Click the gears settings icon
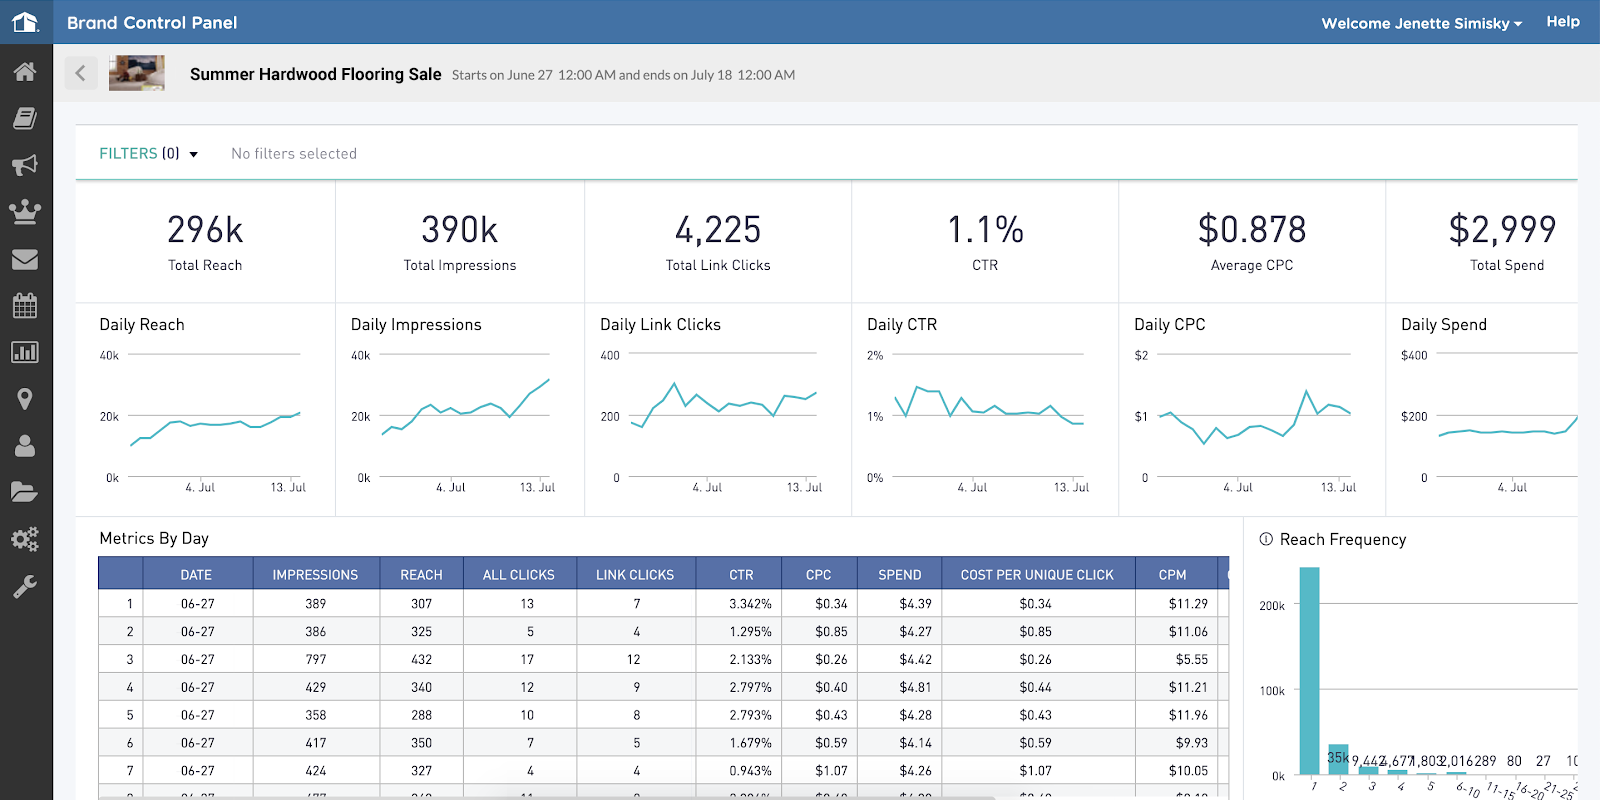 [25, 539]
